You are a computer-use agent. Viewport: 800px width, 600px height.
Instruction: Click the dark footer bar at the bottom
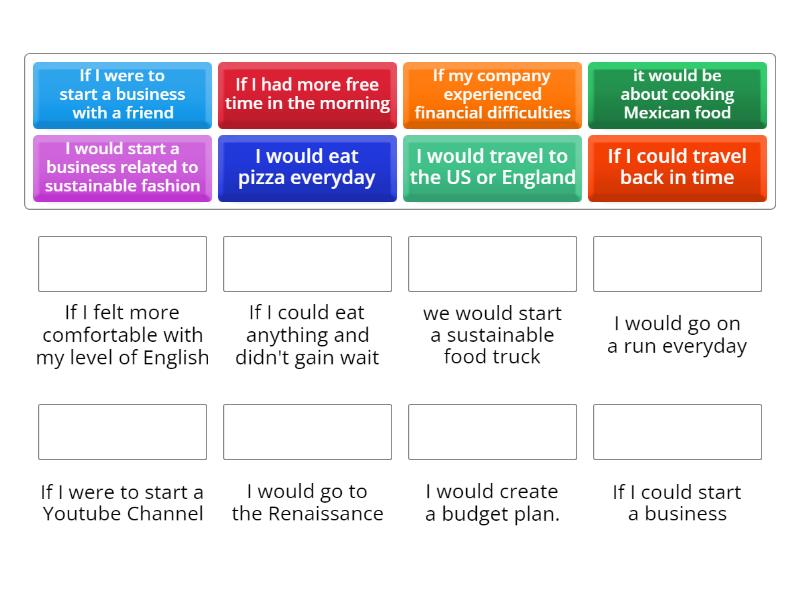(x=400, y=592)
